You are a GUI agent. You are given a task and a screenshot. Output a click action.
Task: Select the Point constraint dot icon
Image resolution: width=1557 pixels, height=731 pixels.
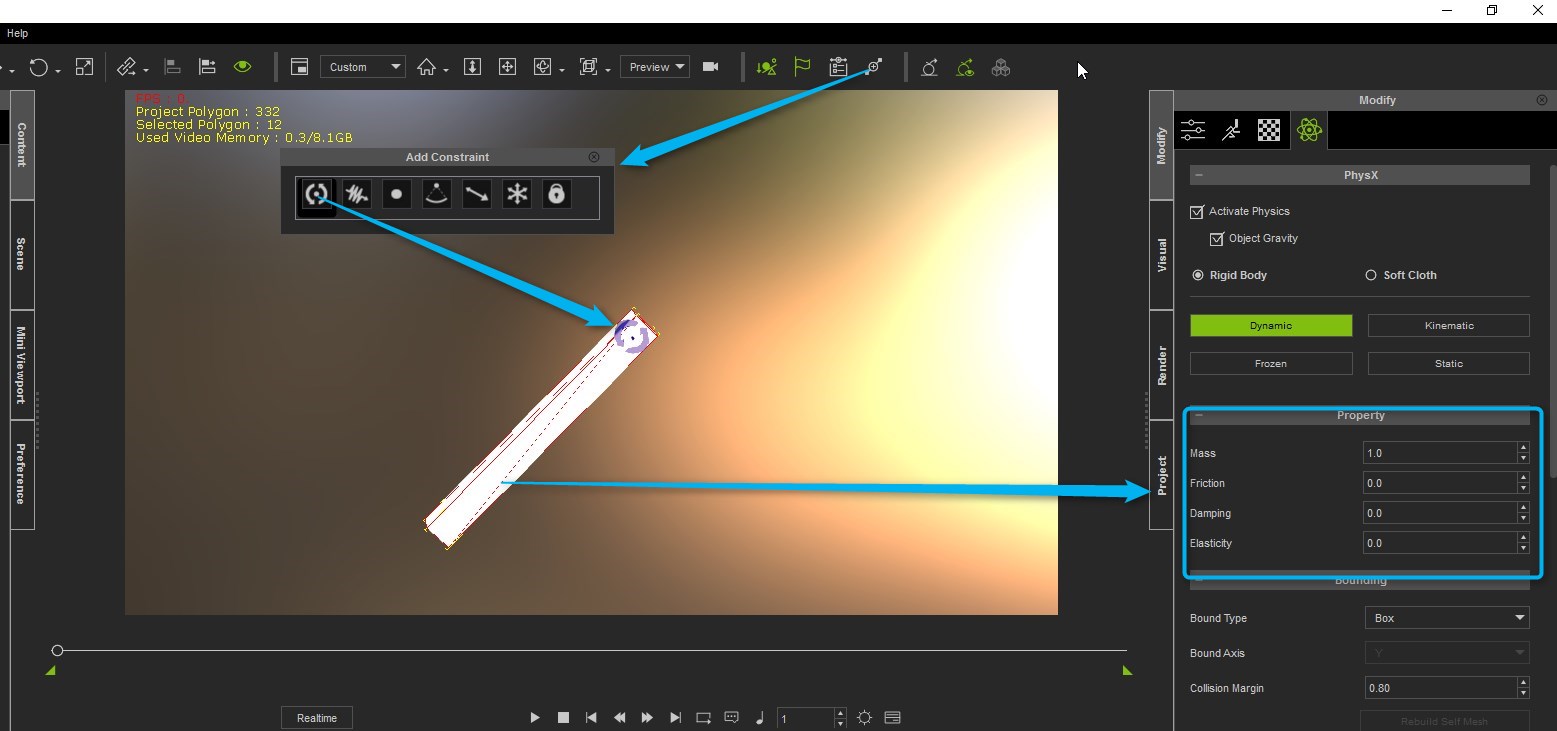coord(396,194)
